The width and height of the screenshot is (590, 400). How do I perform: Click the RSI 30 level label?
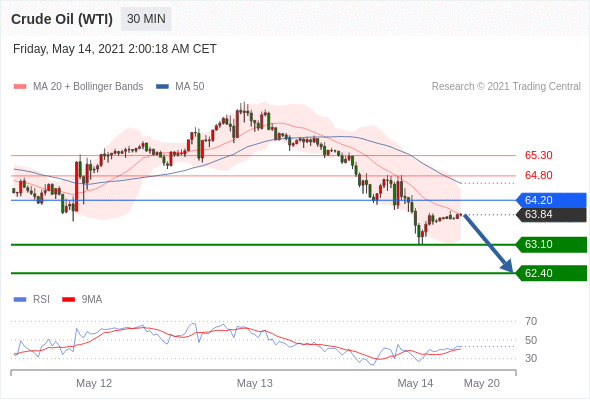531,358
